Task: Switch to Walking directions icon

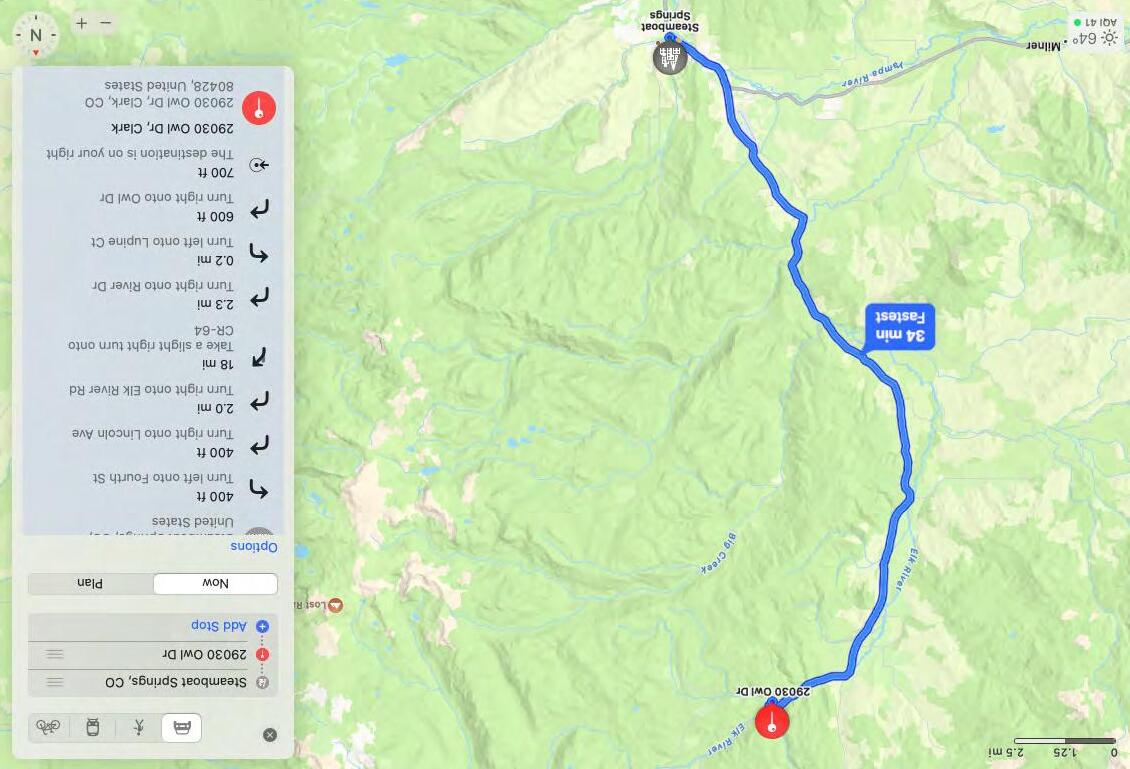Action: (x=138, y=727)
